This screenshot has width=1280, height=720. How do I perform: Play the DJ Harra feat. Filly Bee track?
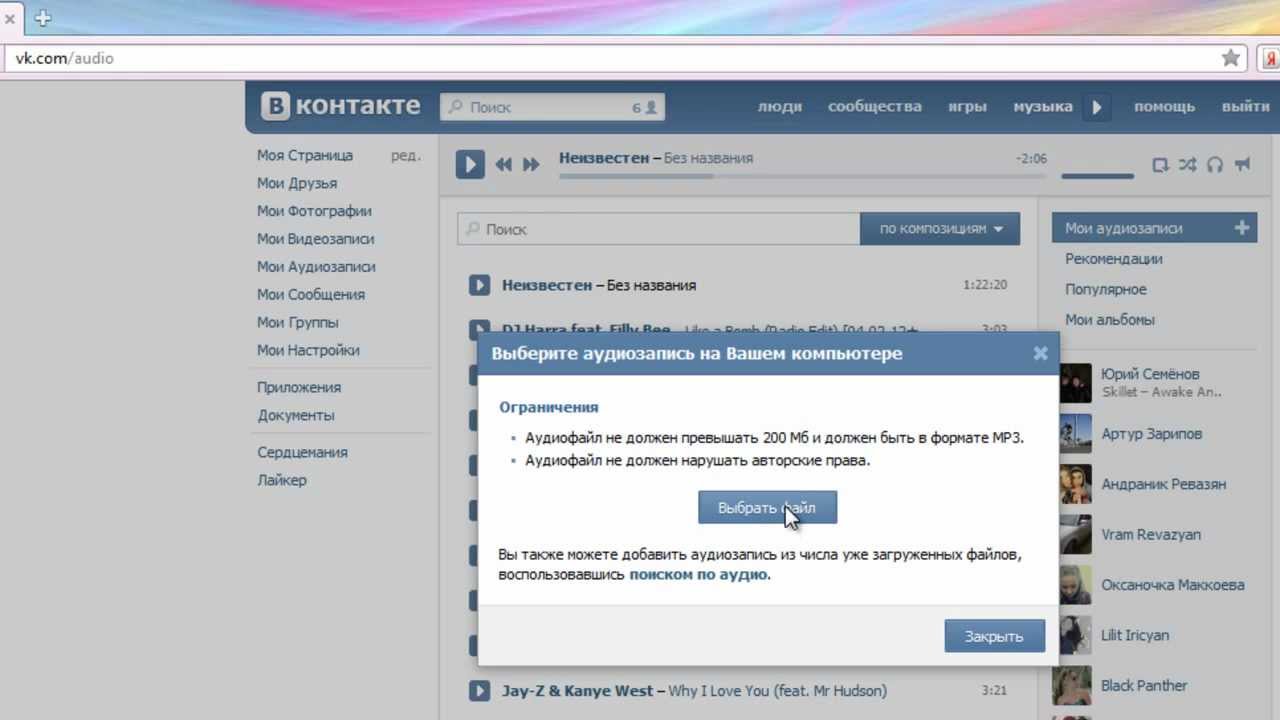pos(479,327)
